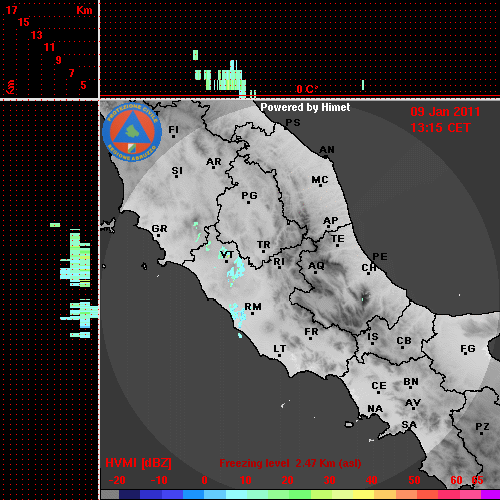Select the LT city marker

tap(279, 355)
